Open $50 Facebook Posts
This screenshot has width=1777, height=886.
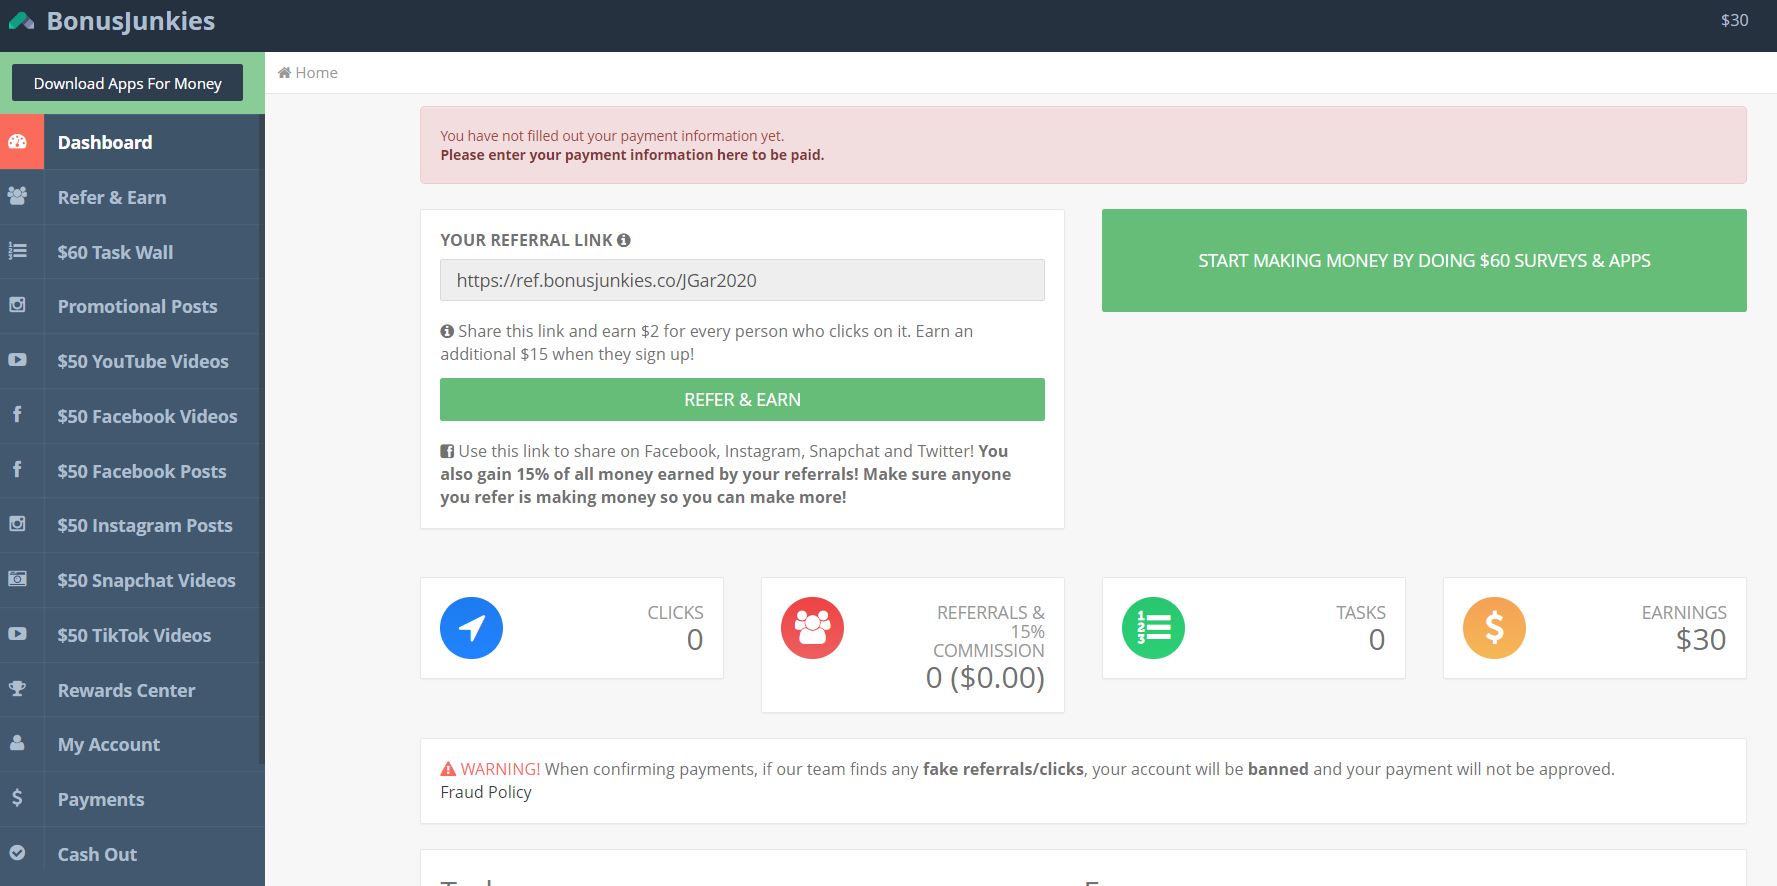tap(132, 471)
